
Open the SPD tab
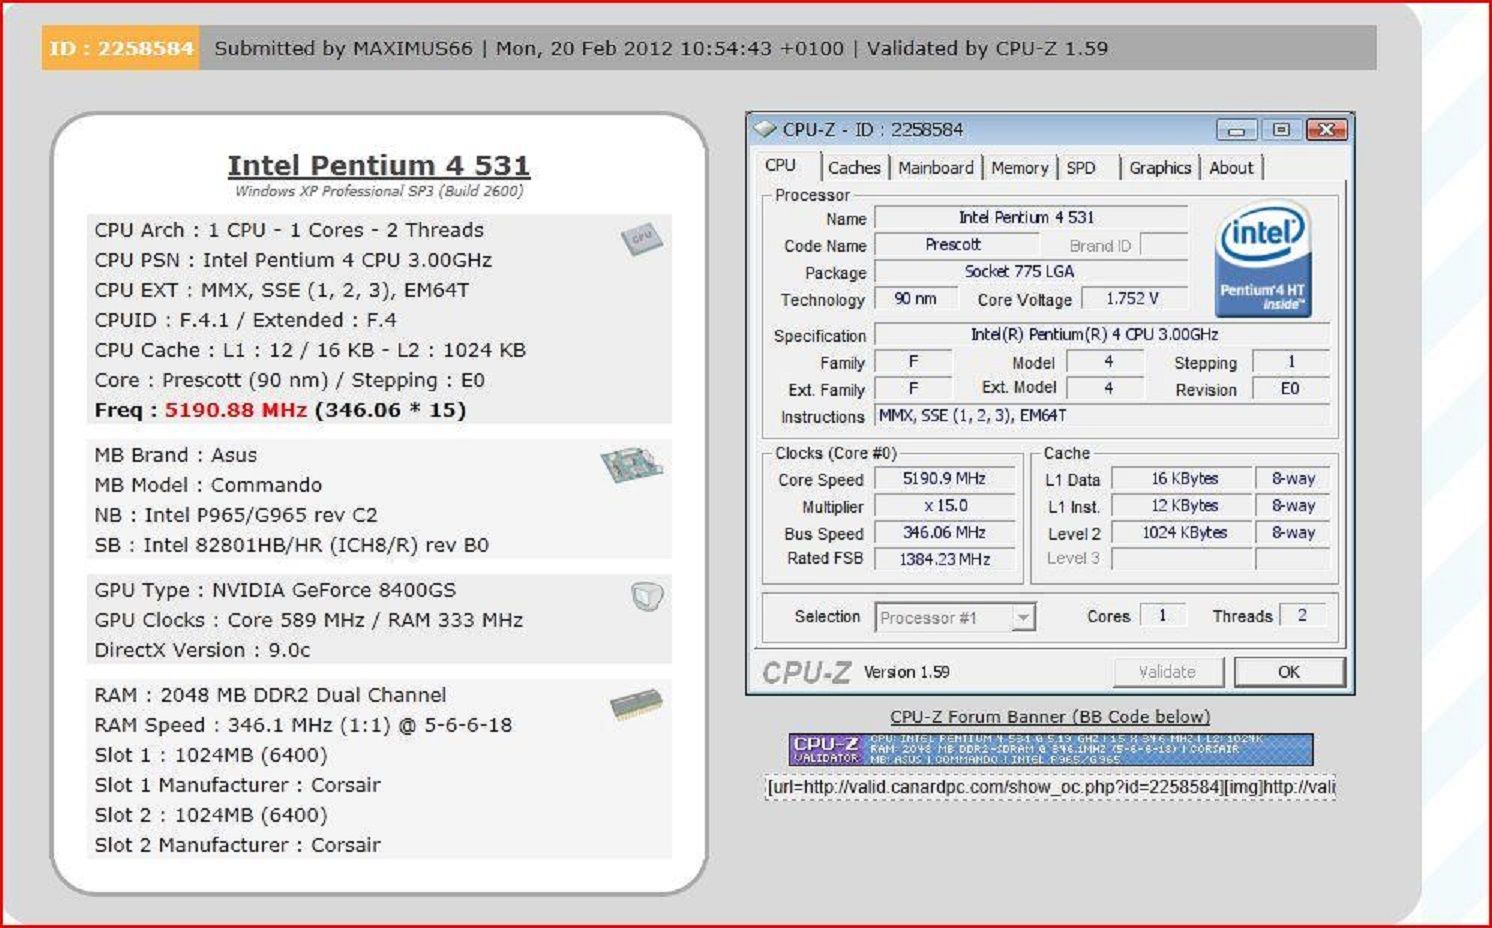pos(1081,168)
